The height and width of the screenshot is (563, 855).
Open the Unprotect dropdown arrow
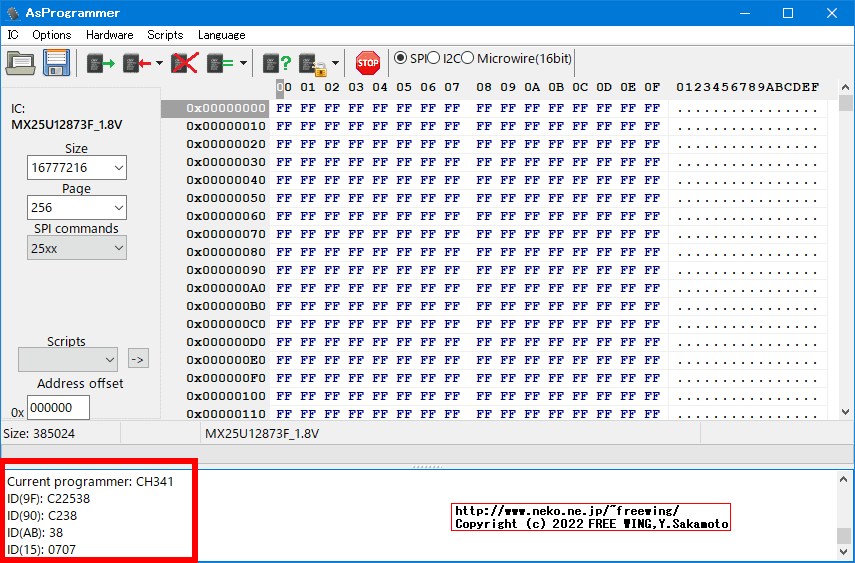(x=335, y=63)
